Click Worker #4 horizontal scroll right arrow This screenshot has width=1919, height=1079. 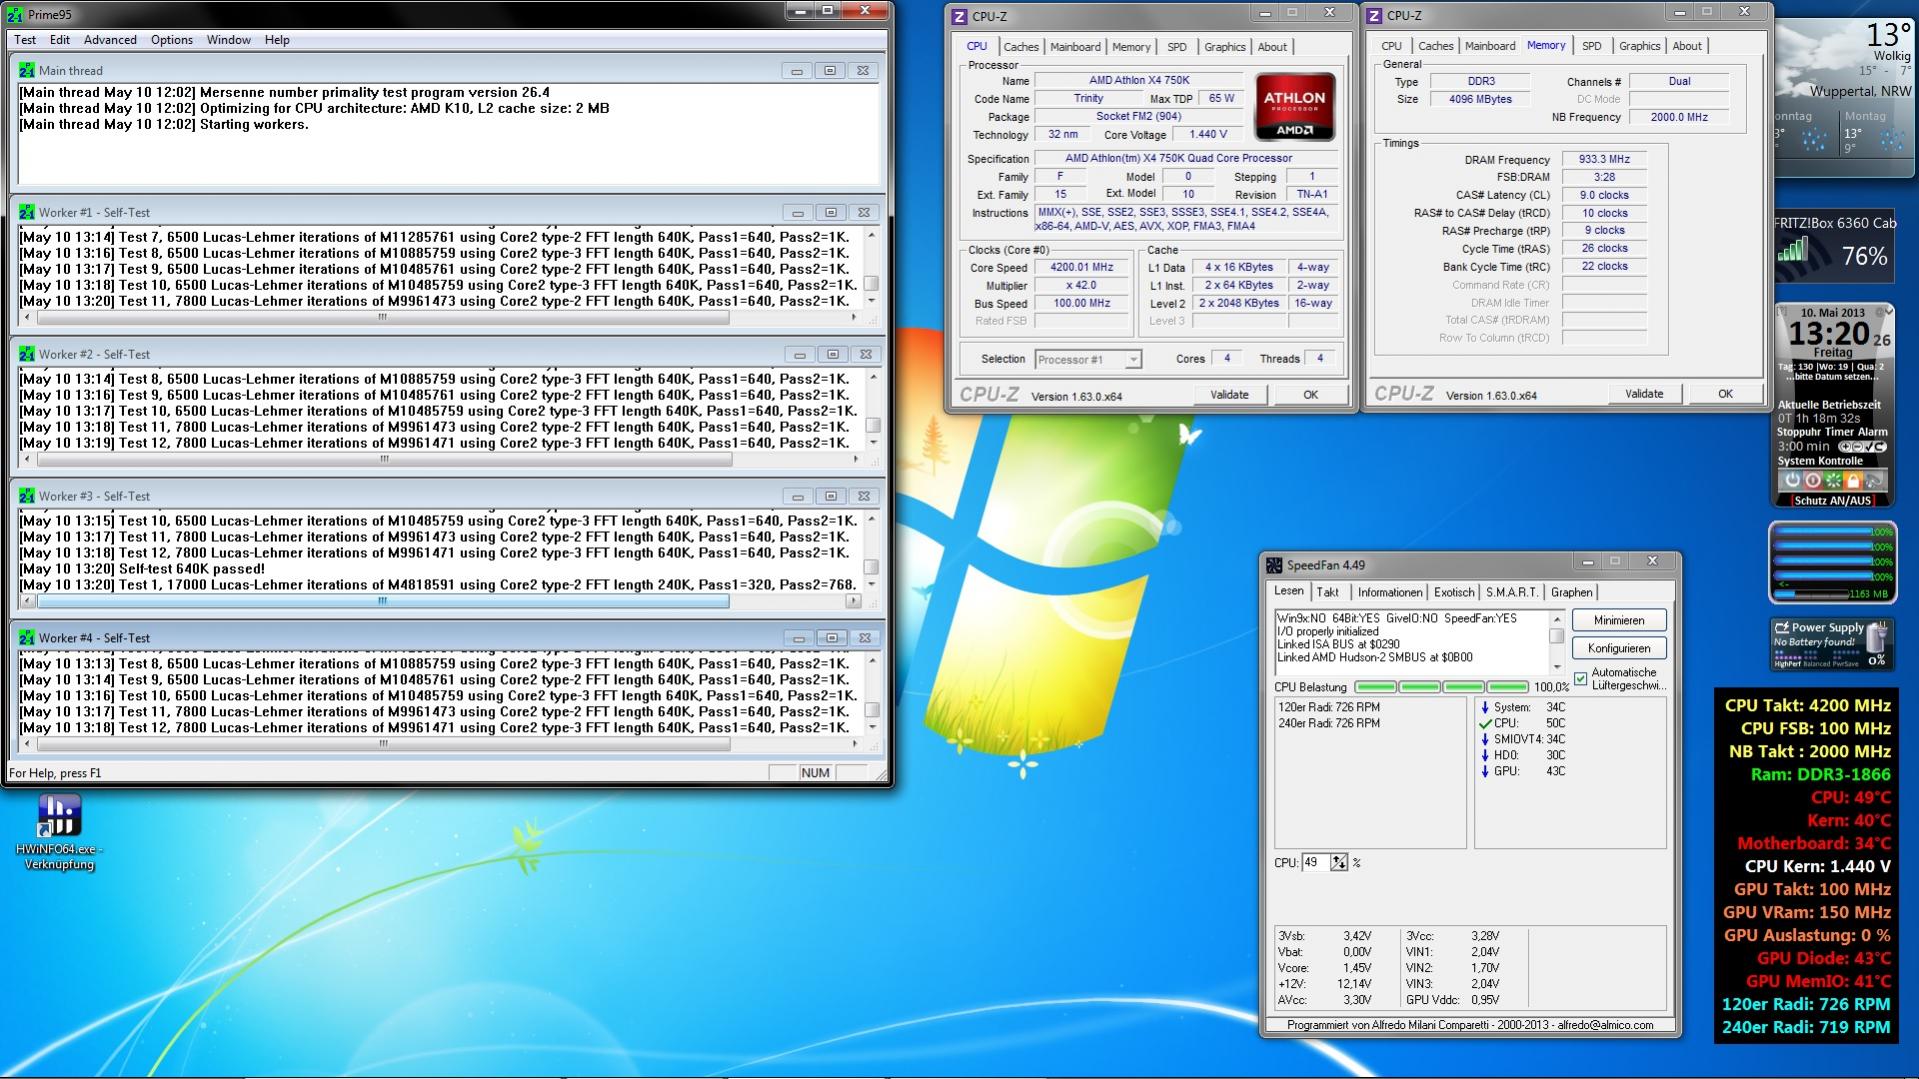(x=853, y=744)
